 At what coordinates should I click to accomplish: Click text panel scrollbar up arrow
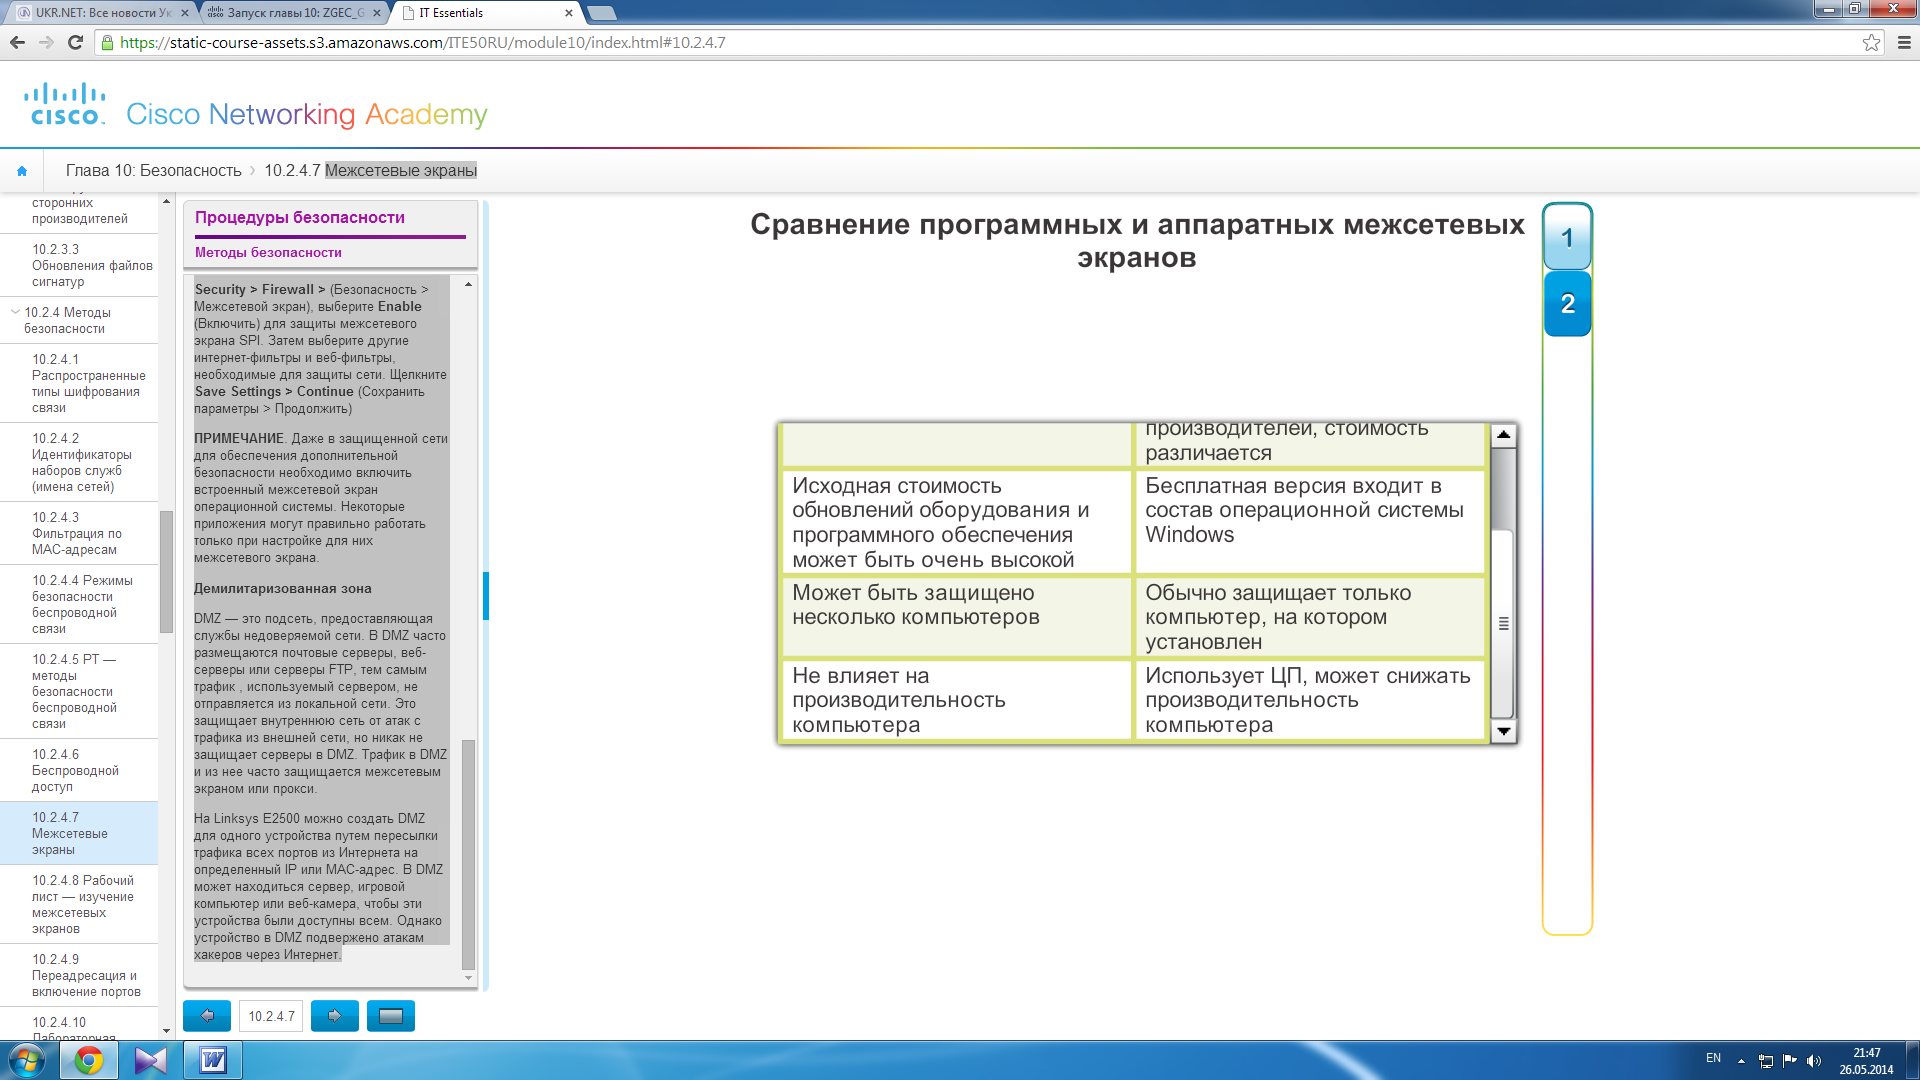click(468, 285)
